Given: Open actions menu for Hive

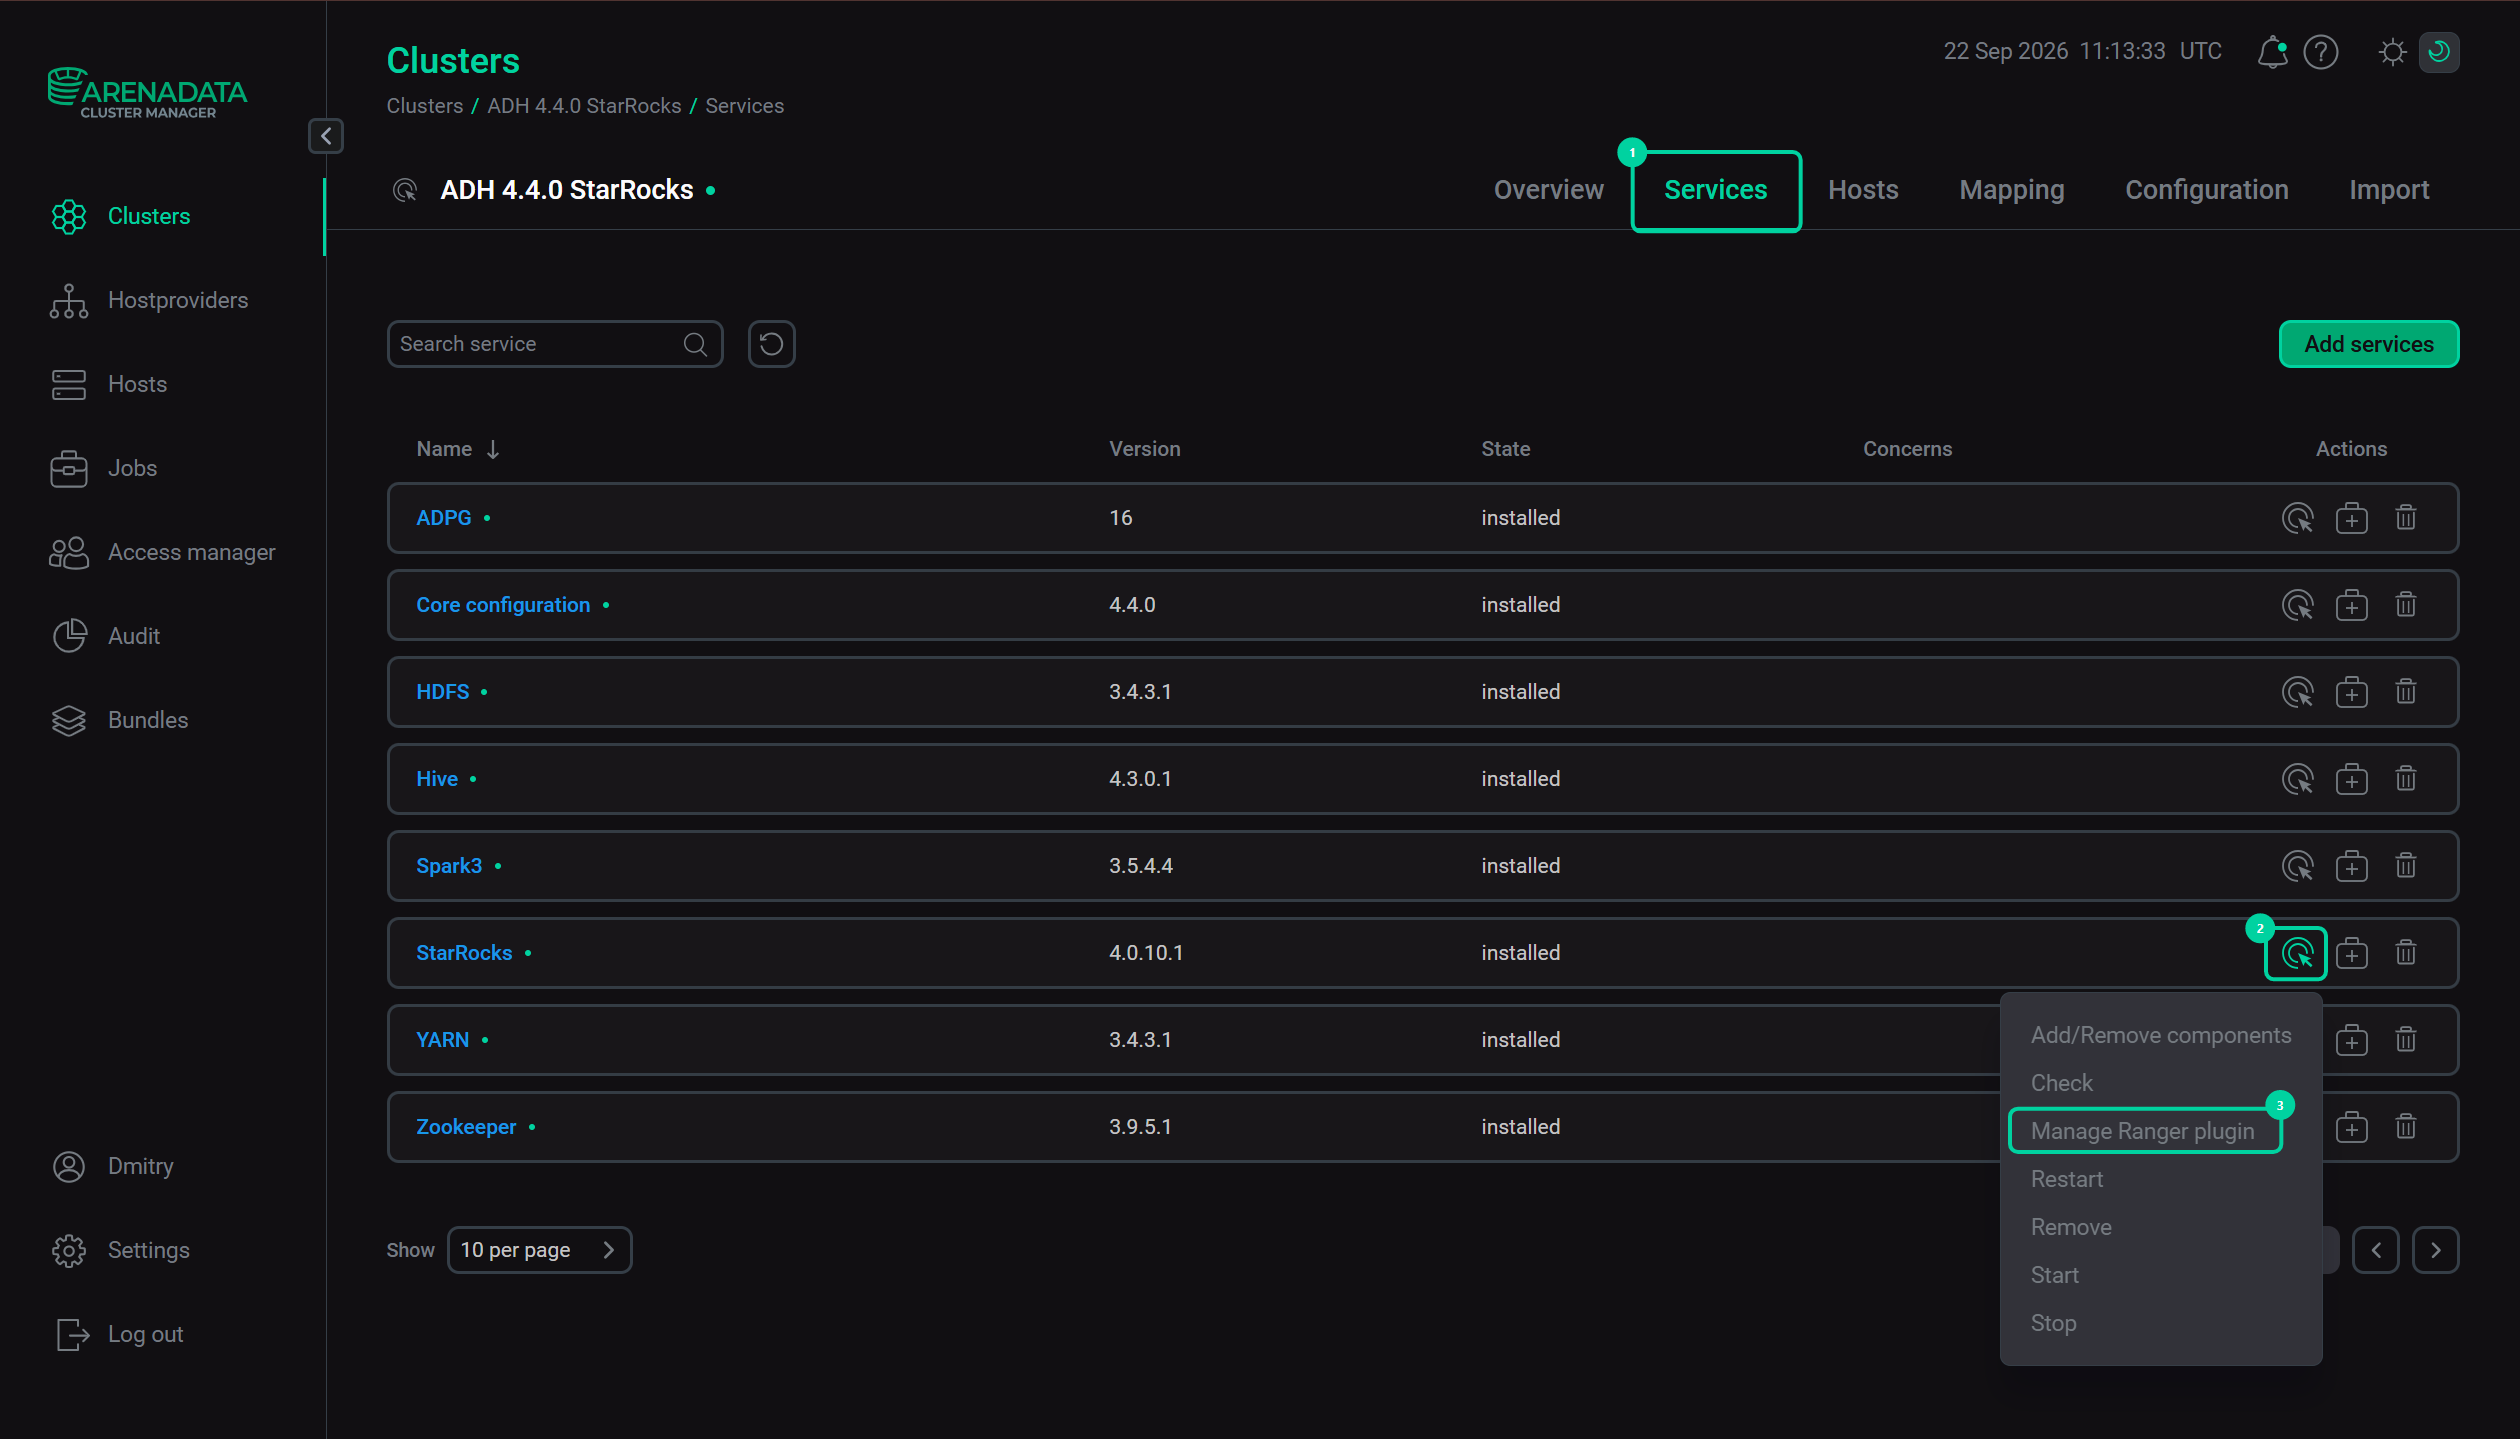Looking at the screenshot, I should pos(2297,779).
